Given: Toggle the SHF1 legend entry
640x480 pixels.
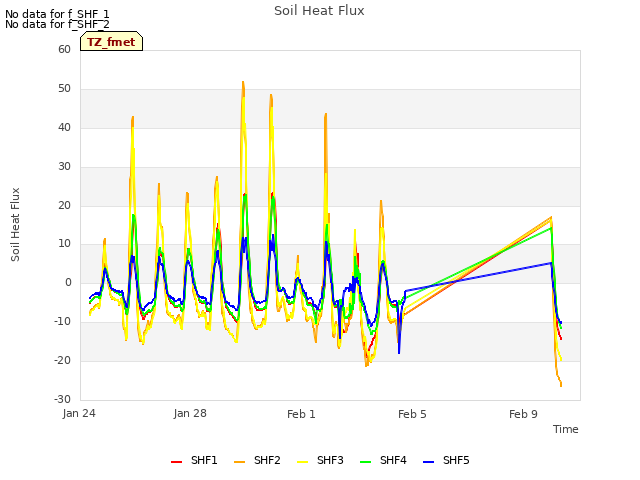Looking at the screenshot, I should click(194, 460).
